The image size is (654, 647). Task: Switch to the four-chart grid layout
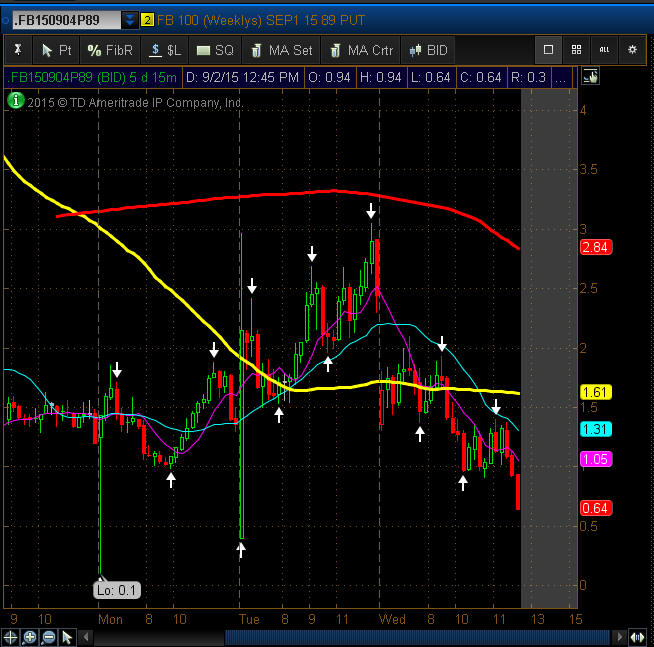click(x=576, y=49)
